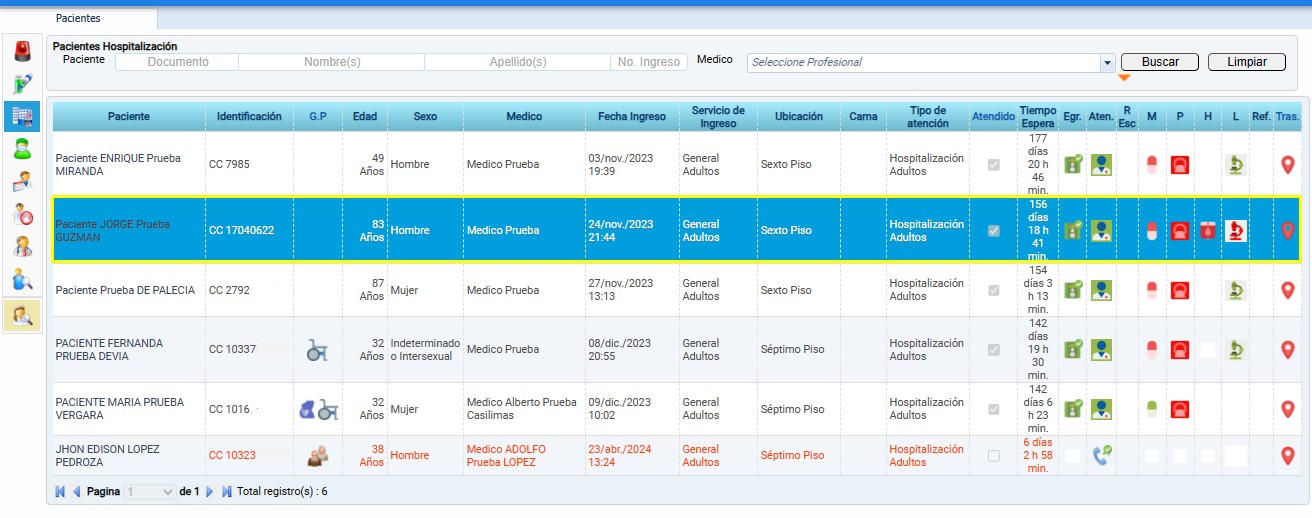The width and height of the screenshot is (1312, 518).
Task: Toggle Atendido checkbox for Prueba DE PALECIA
Action: coord(993,290)
